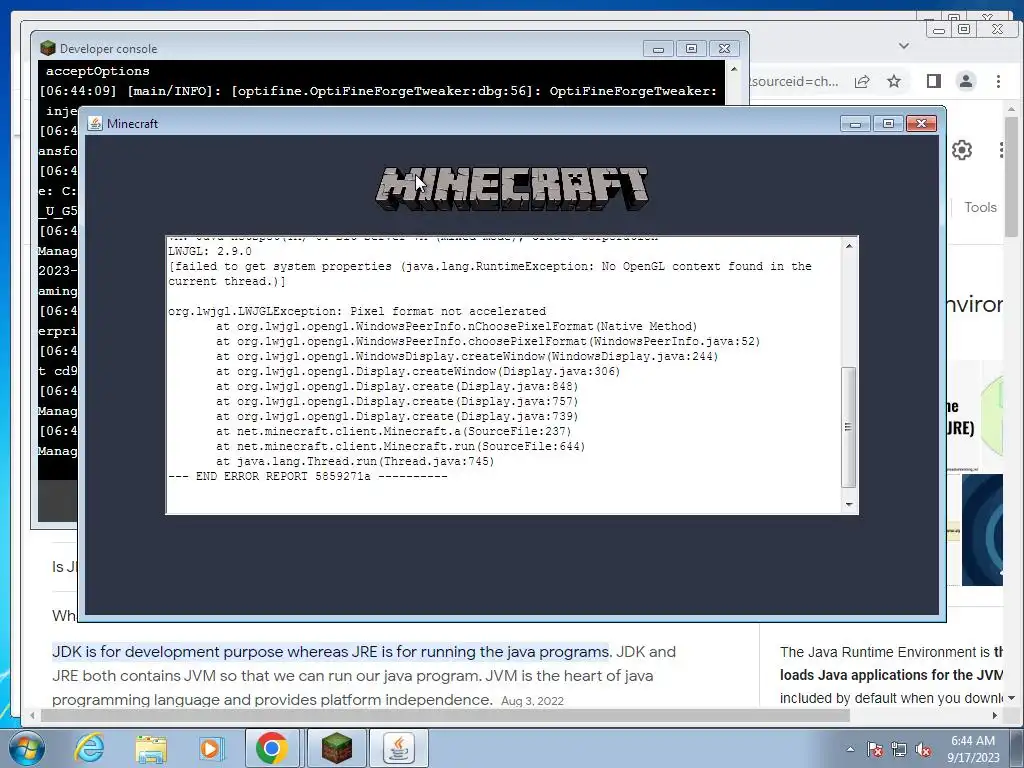Viewport: 1024px width, 768px height.
Task: Show hidden tray icons arrow
Action: click(x=850, y=749)
